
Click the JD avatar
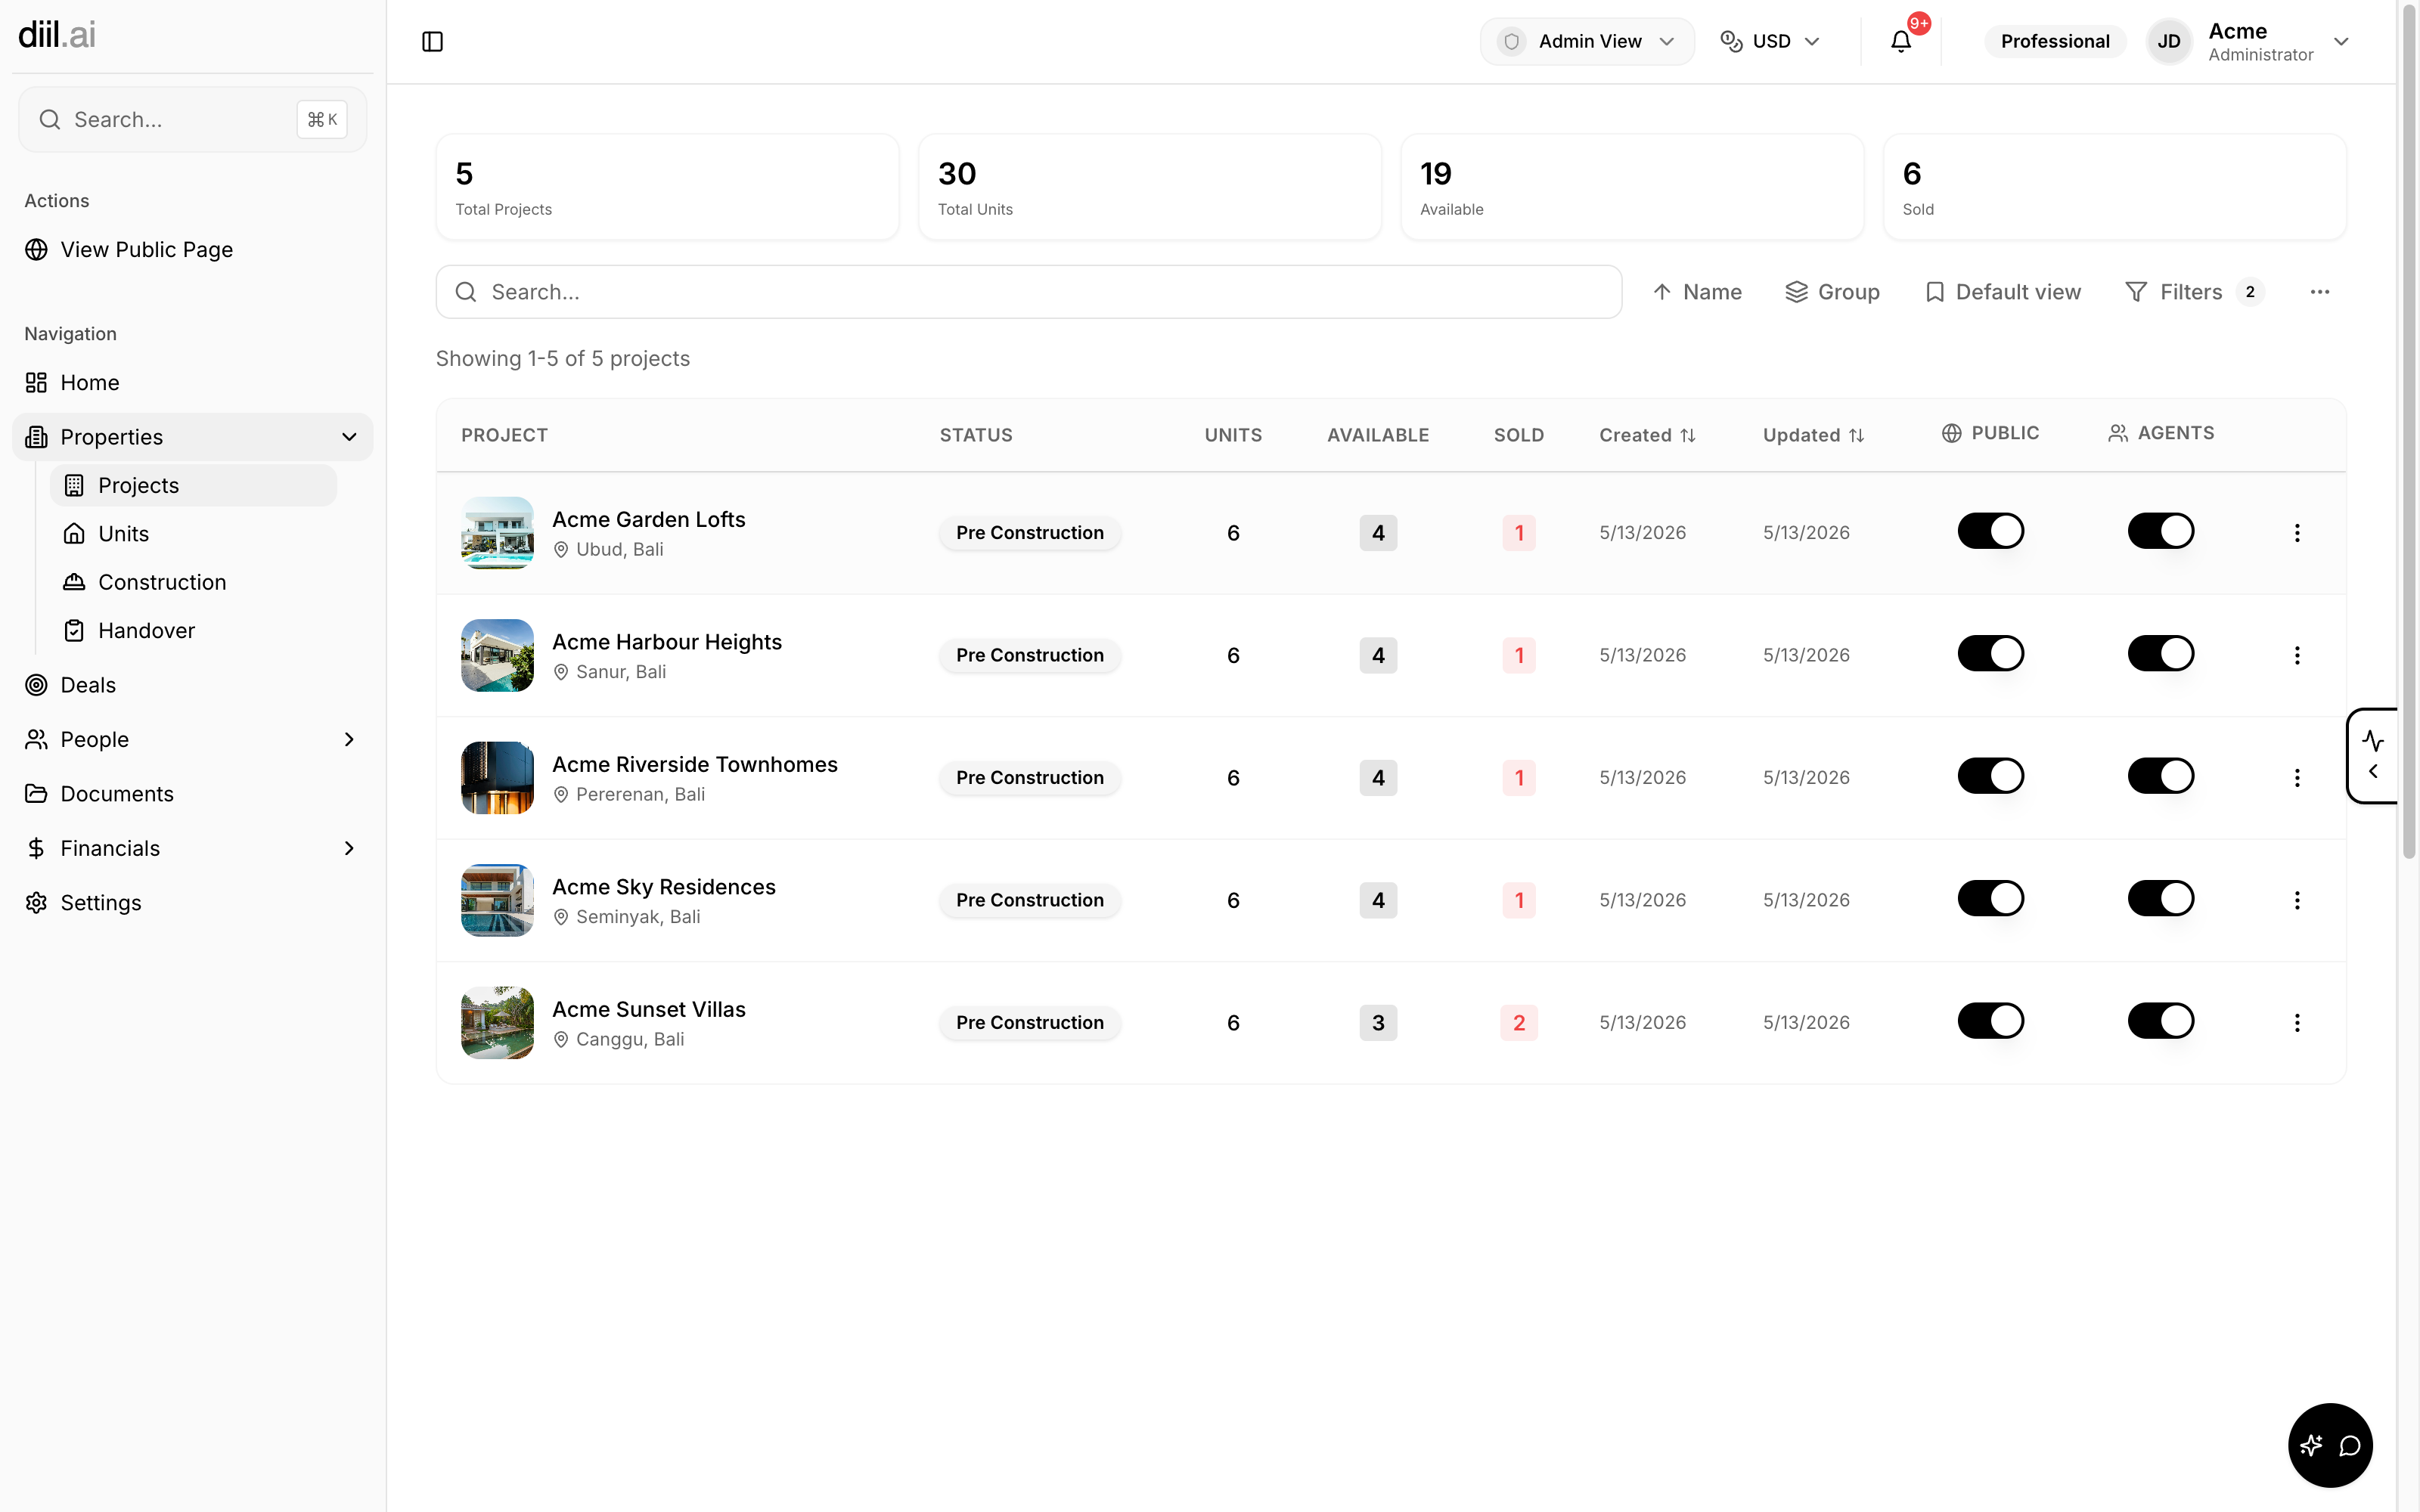[2168, 41]
